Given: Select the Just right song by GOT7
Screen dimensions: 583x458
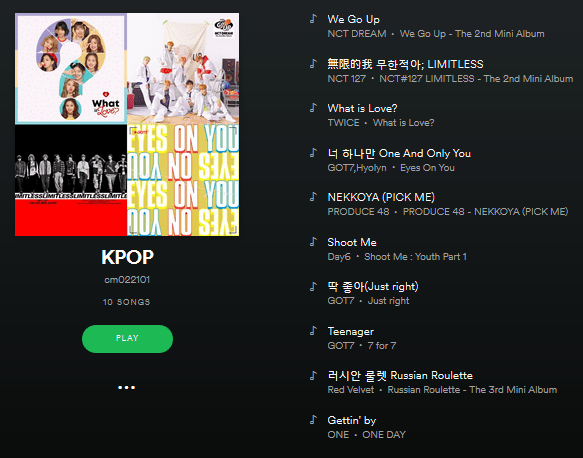Looking at the screenshot, I should pos(373,287).
